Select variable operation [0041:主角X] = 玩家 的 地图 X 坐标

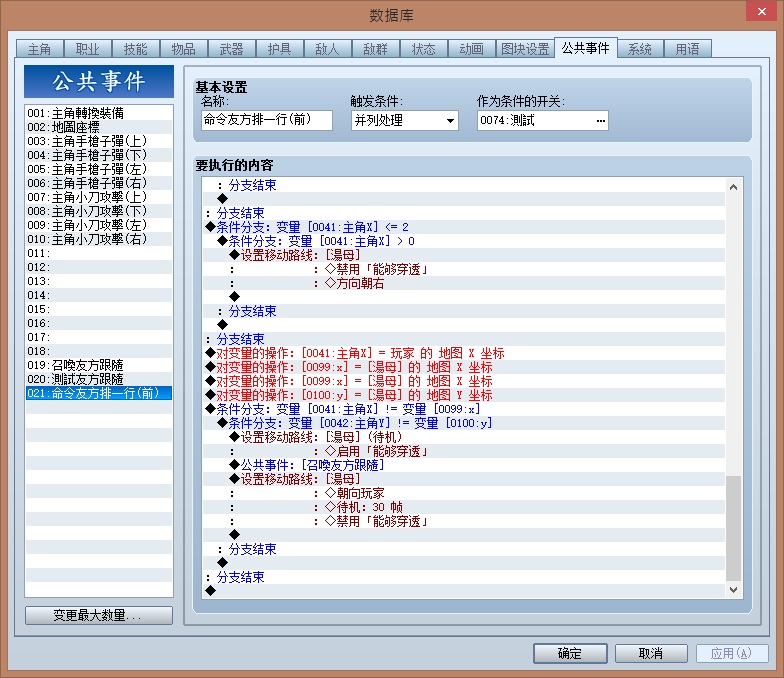(464, 353)
